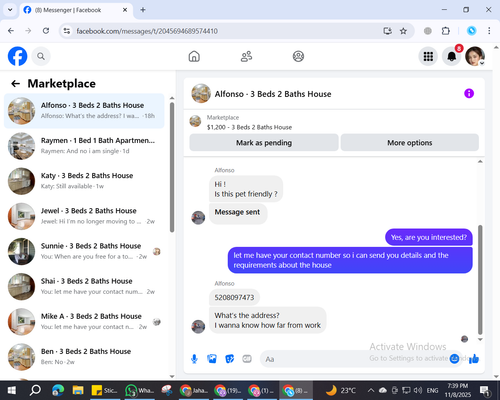Viewport: 500px width, 400px height.
Task: Choose a GIF icon
Action: [x=247, y=359]
